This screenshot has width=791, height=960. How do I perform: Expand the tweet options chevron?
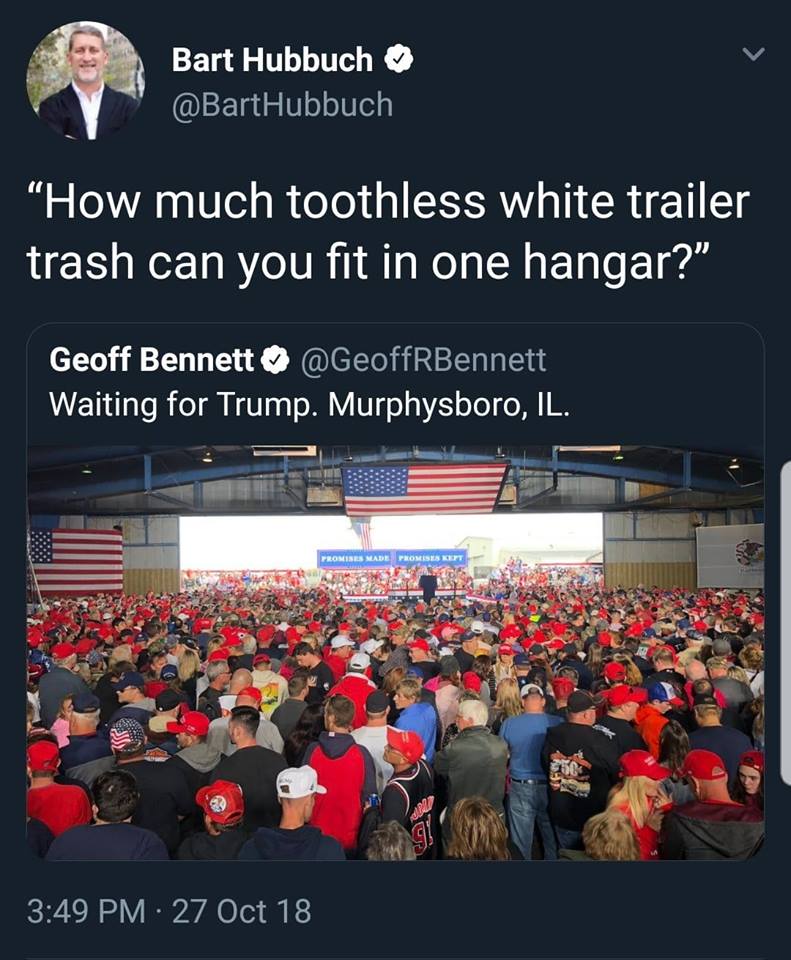click(x=753, y=54)
